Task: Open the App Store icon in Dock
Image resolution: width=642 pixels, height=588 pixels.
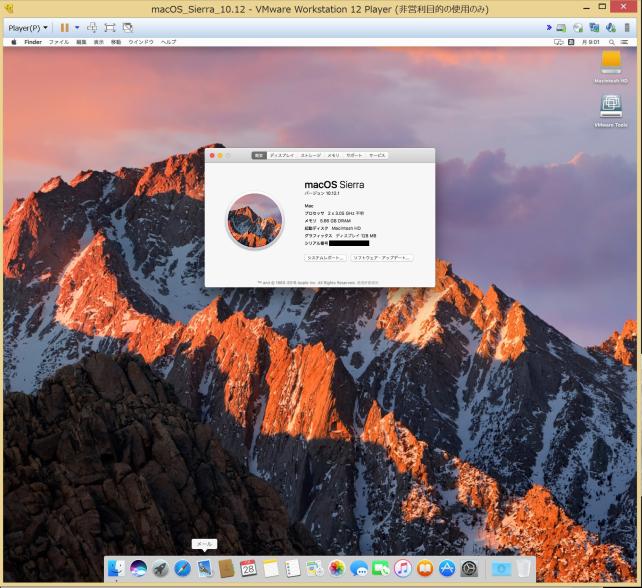Action: (447, 568)
